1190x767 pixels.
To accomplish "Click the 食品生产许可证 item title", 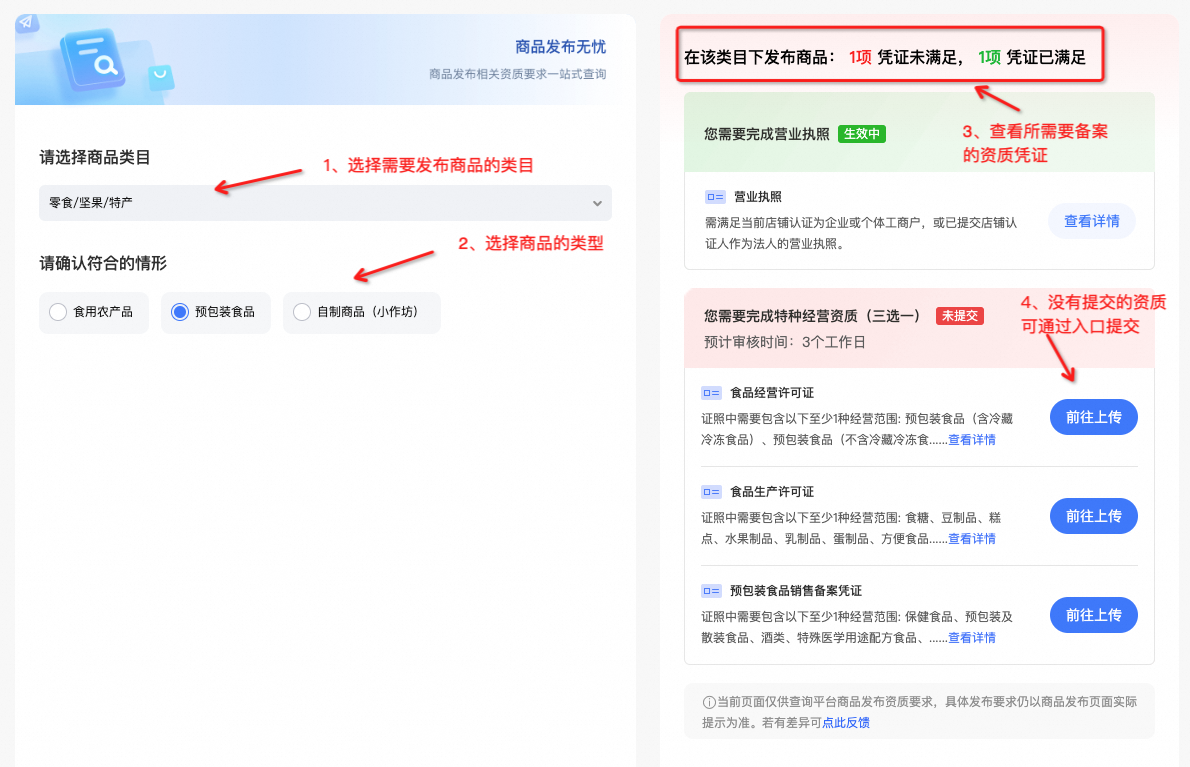I will pos(772,492).
